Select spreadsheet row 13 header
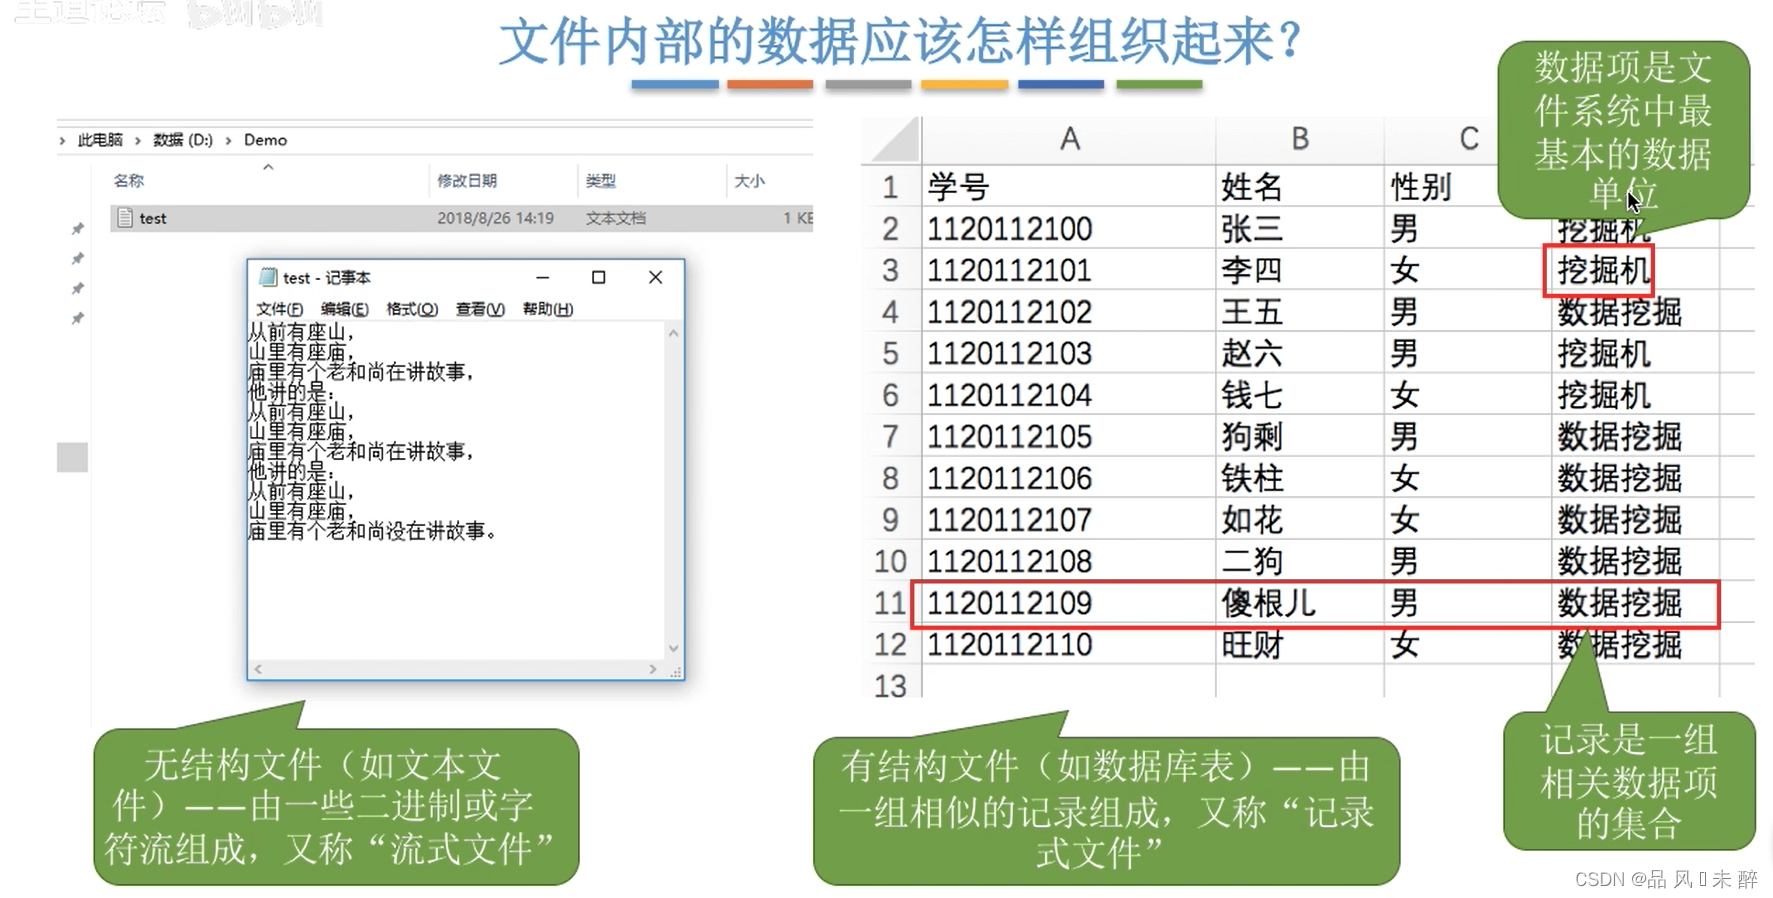The image size is (1773, 898). click(x=891, y=686)
